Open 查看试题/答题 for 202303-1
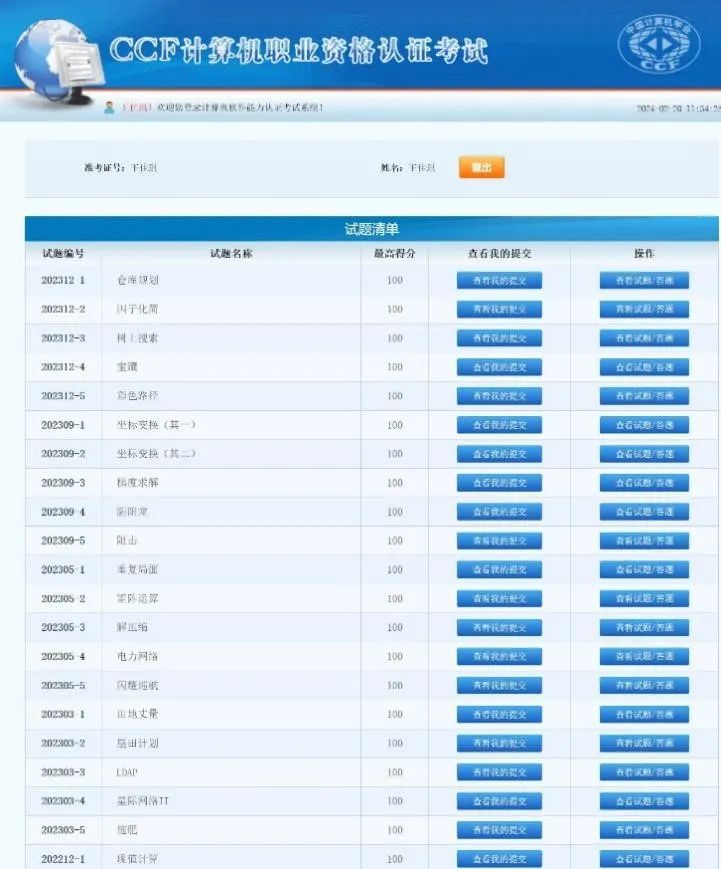 coord(644,714)
